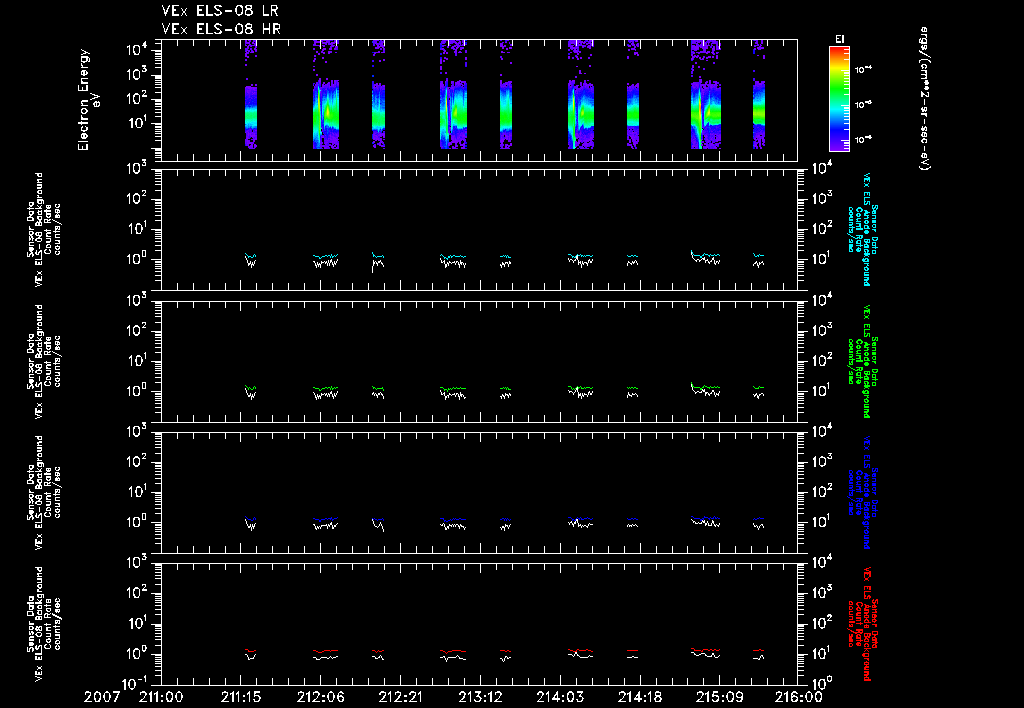
Task: Click the cyan trace segment near 212:06
Action: 326,256
